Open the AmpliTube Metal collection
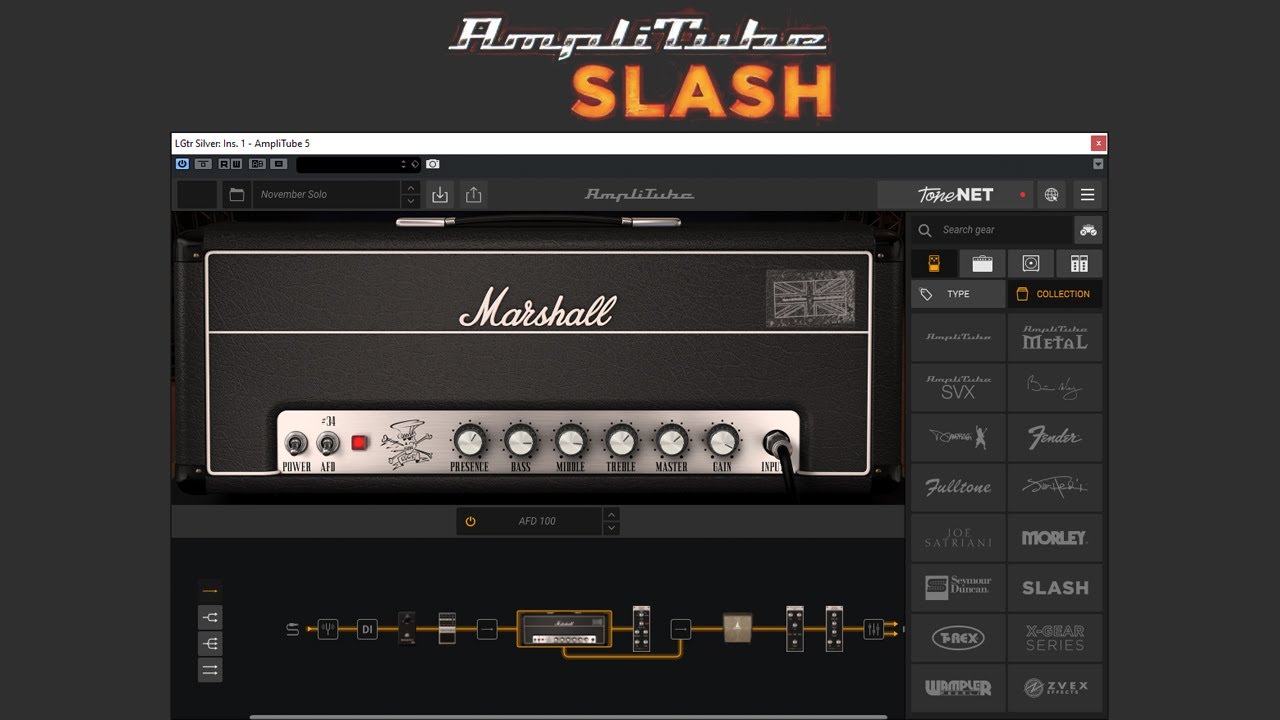Viewport: 1280px width, 720px height. click(x=1055, y=337)
